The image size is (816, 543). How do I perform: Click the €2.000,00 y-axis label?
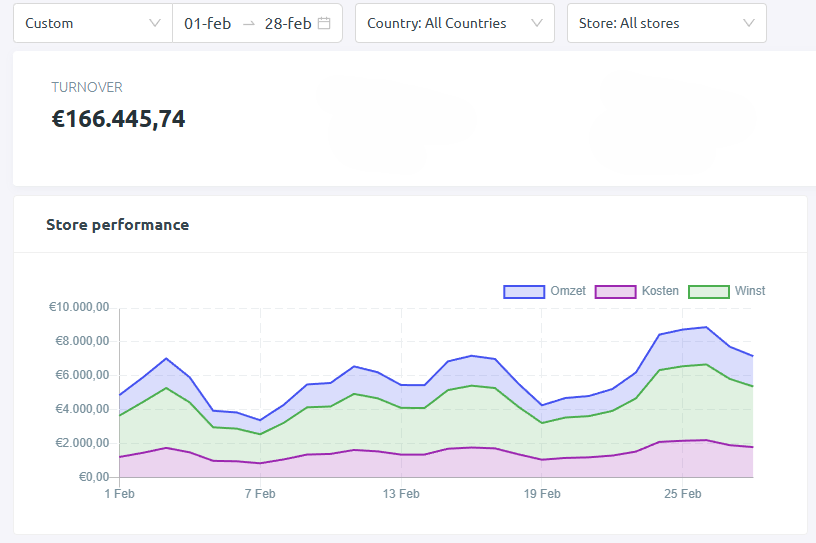pos(82,443)
